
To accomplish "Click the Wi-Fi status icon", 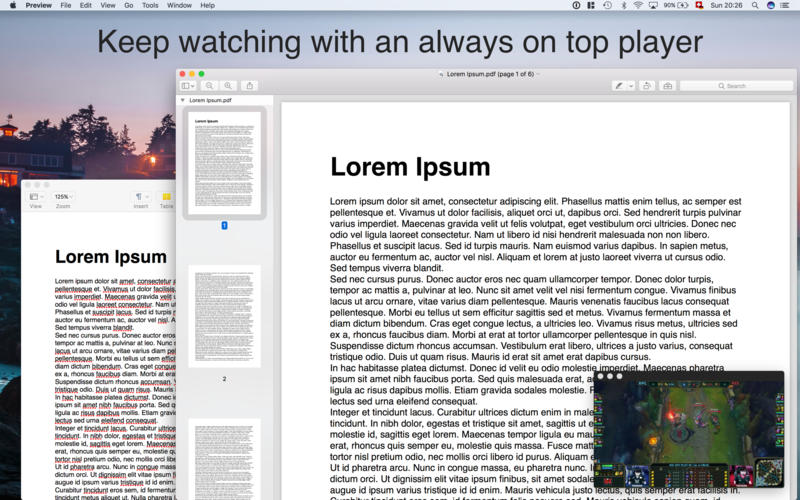I will pyautogui.click(x=639, y=5).
